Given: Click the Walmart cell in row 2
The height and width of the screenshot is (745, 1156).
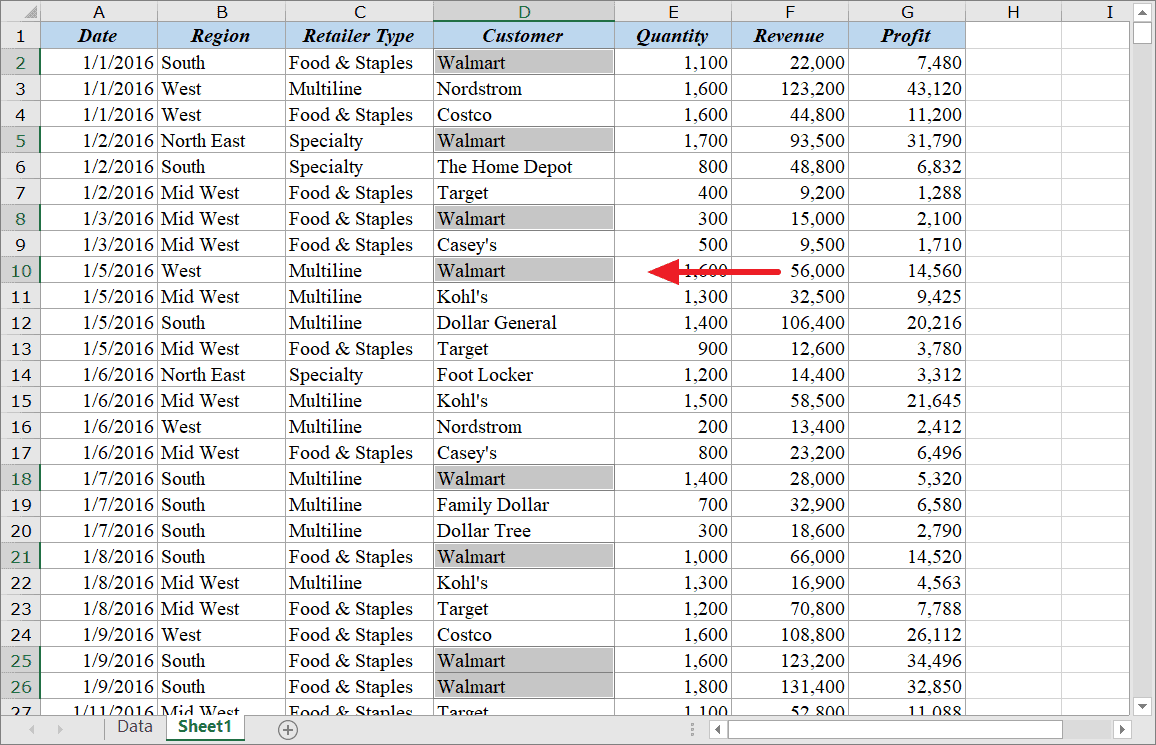Looking at the screenshot, I should [x=524, y=62].
